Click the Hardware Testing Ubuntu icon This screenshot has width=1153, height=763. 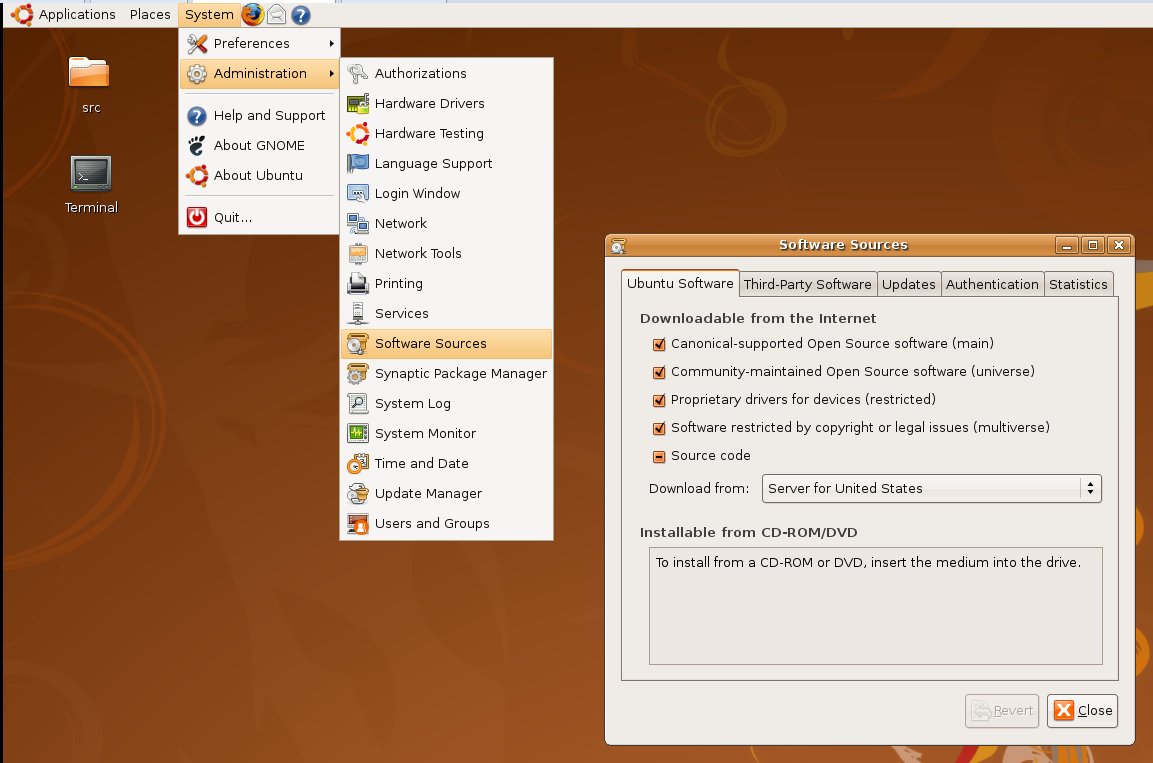357,134
